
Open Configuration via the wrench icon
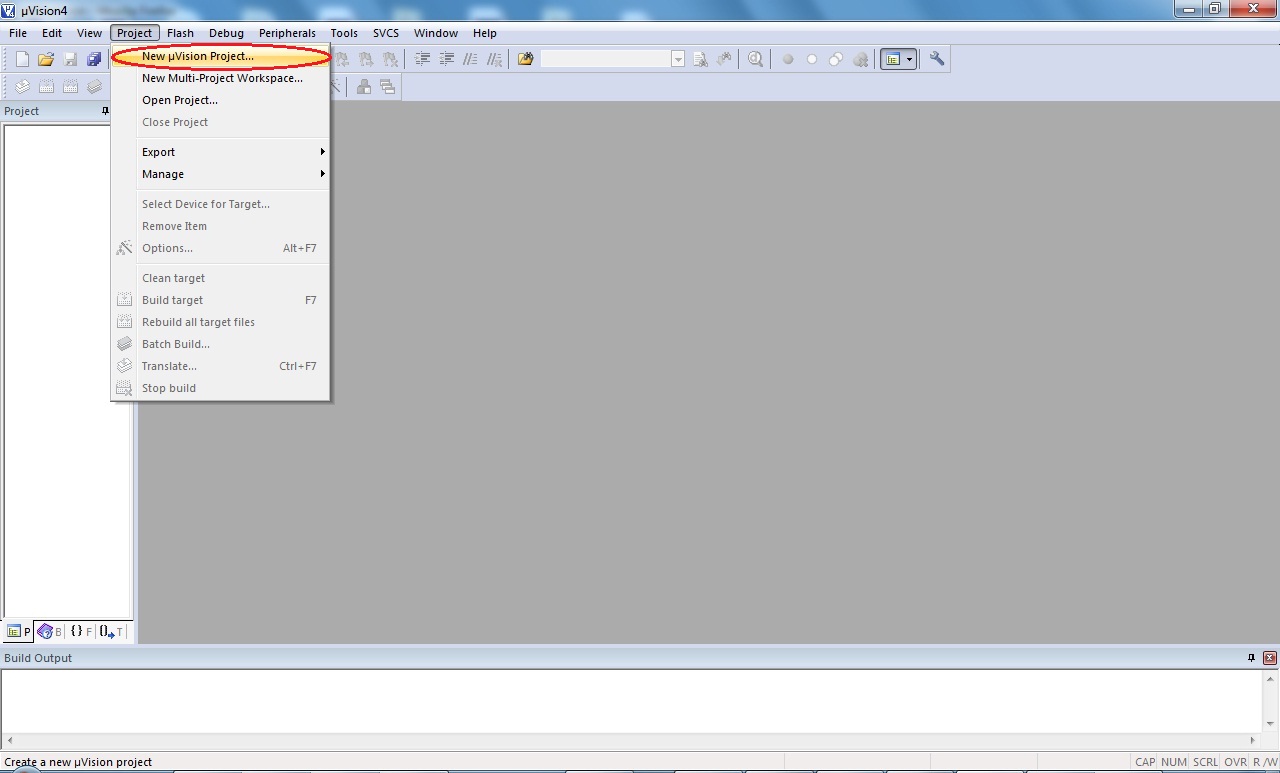(937, 59)
